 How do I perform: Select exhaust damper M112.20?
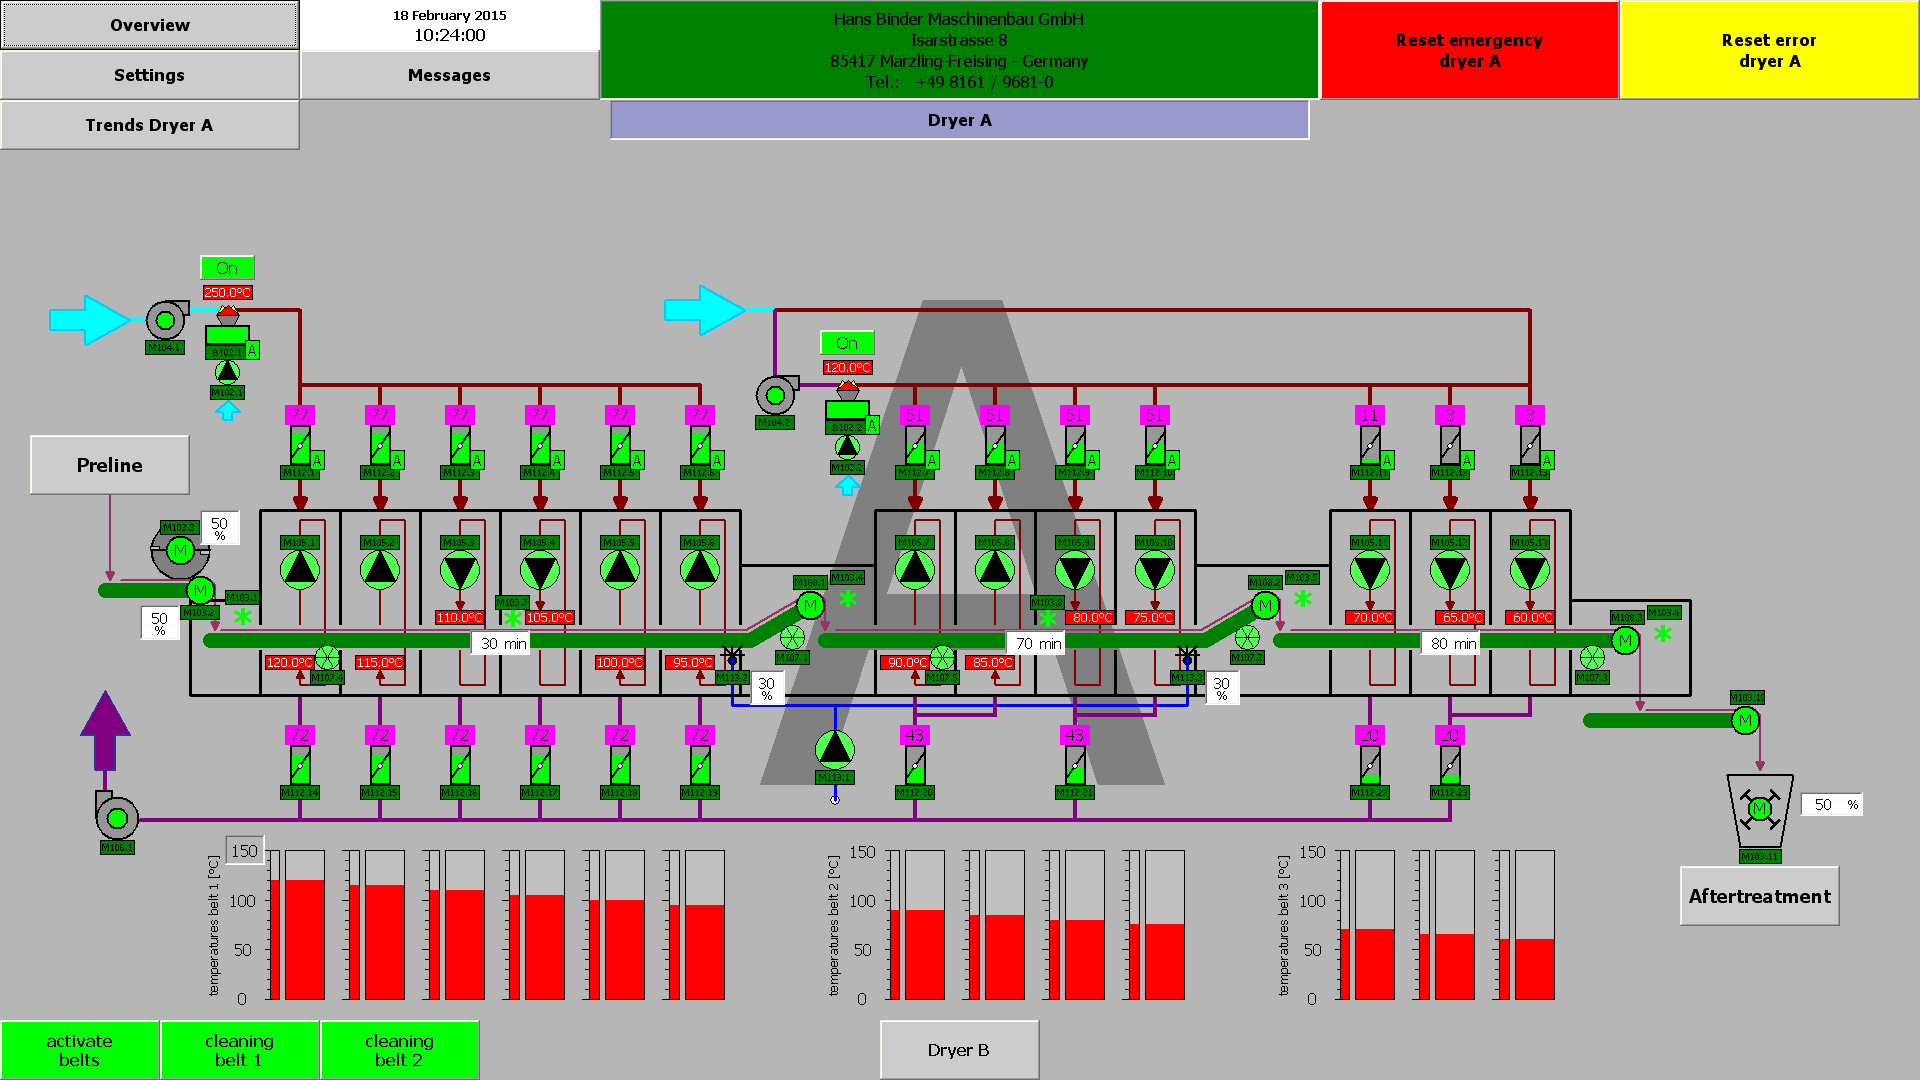tap(915, 766)
